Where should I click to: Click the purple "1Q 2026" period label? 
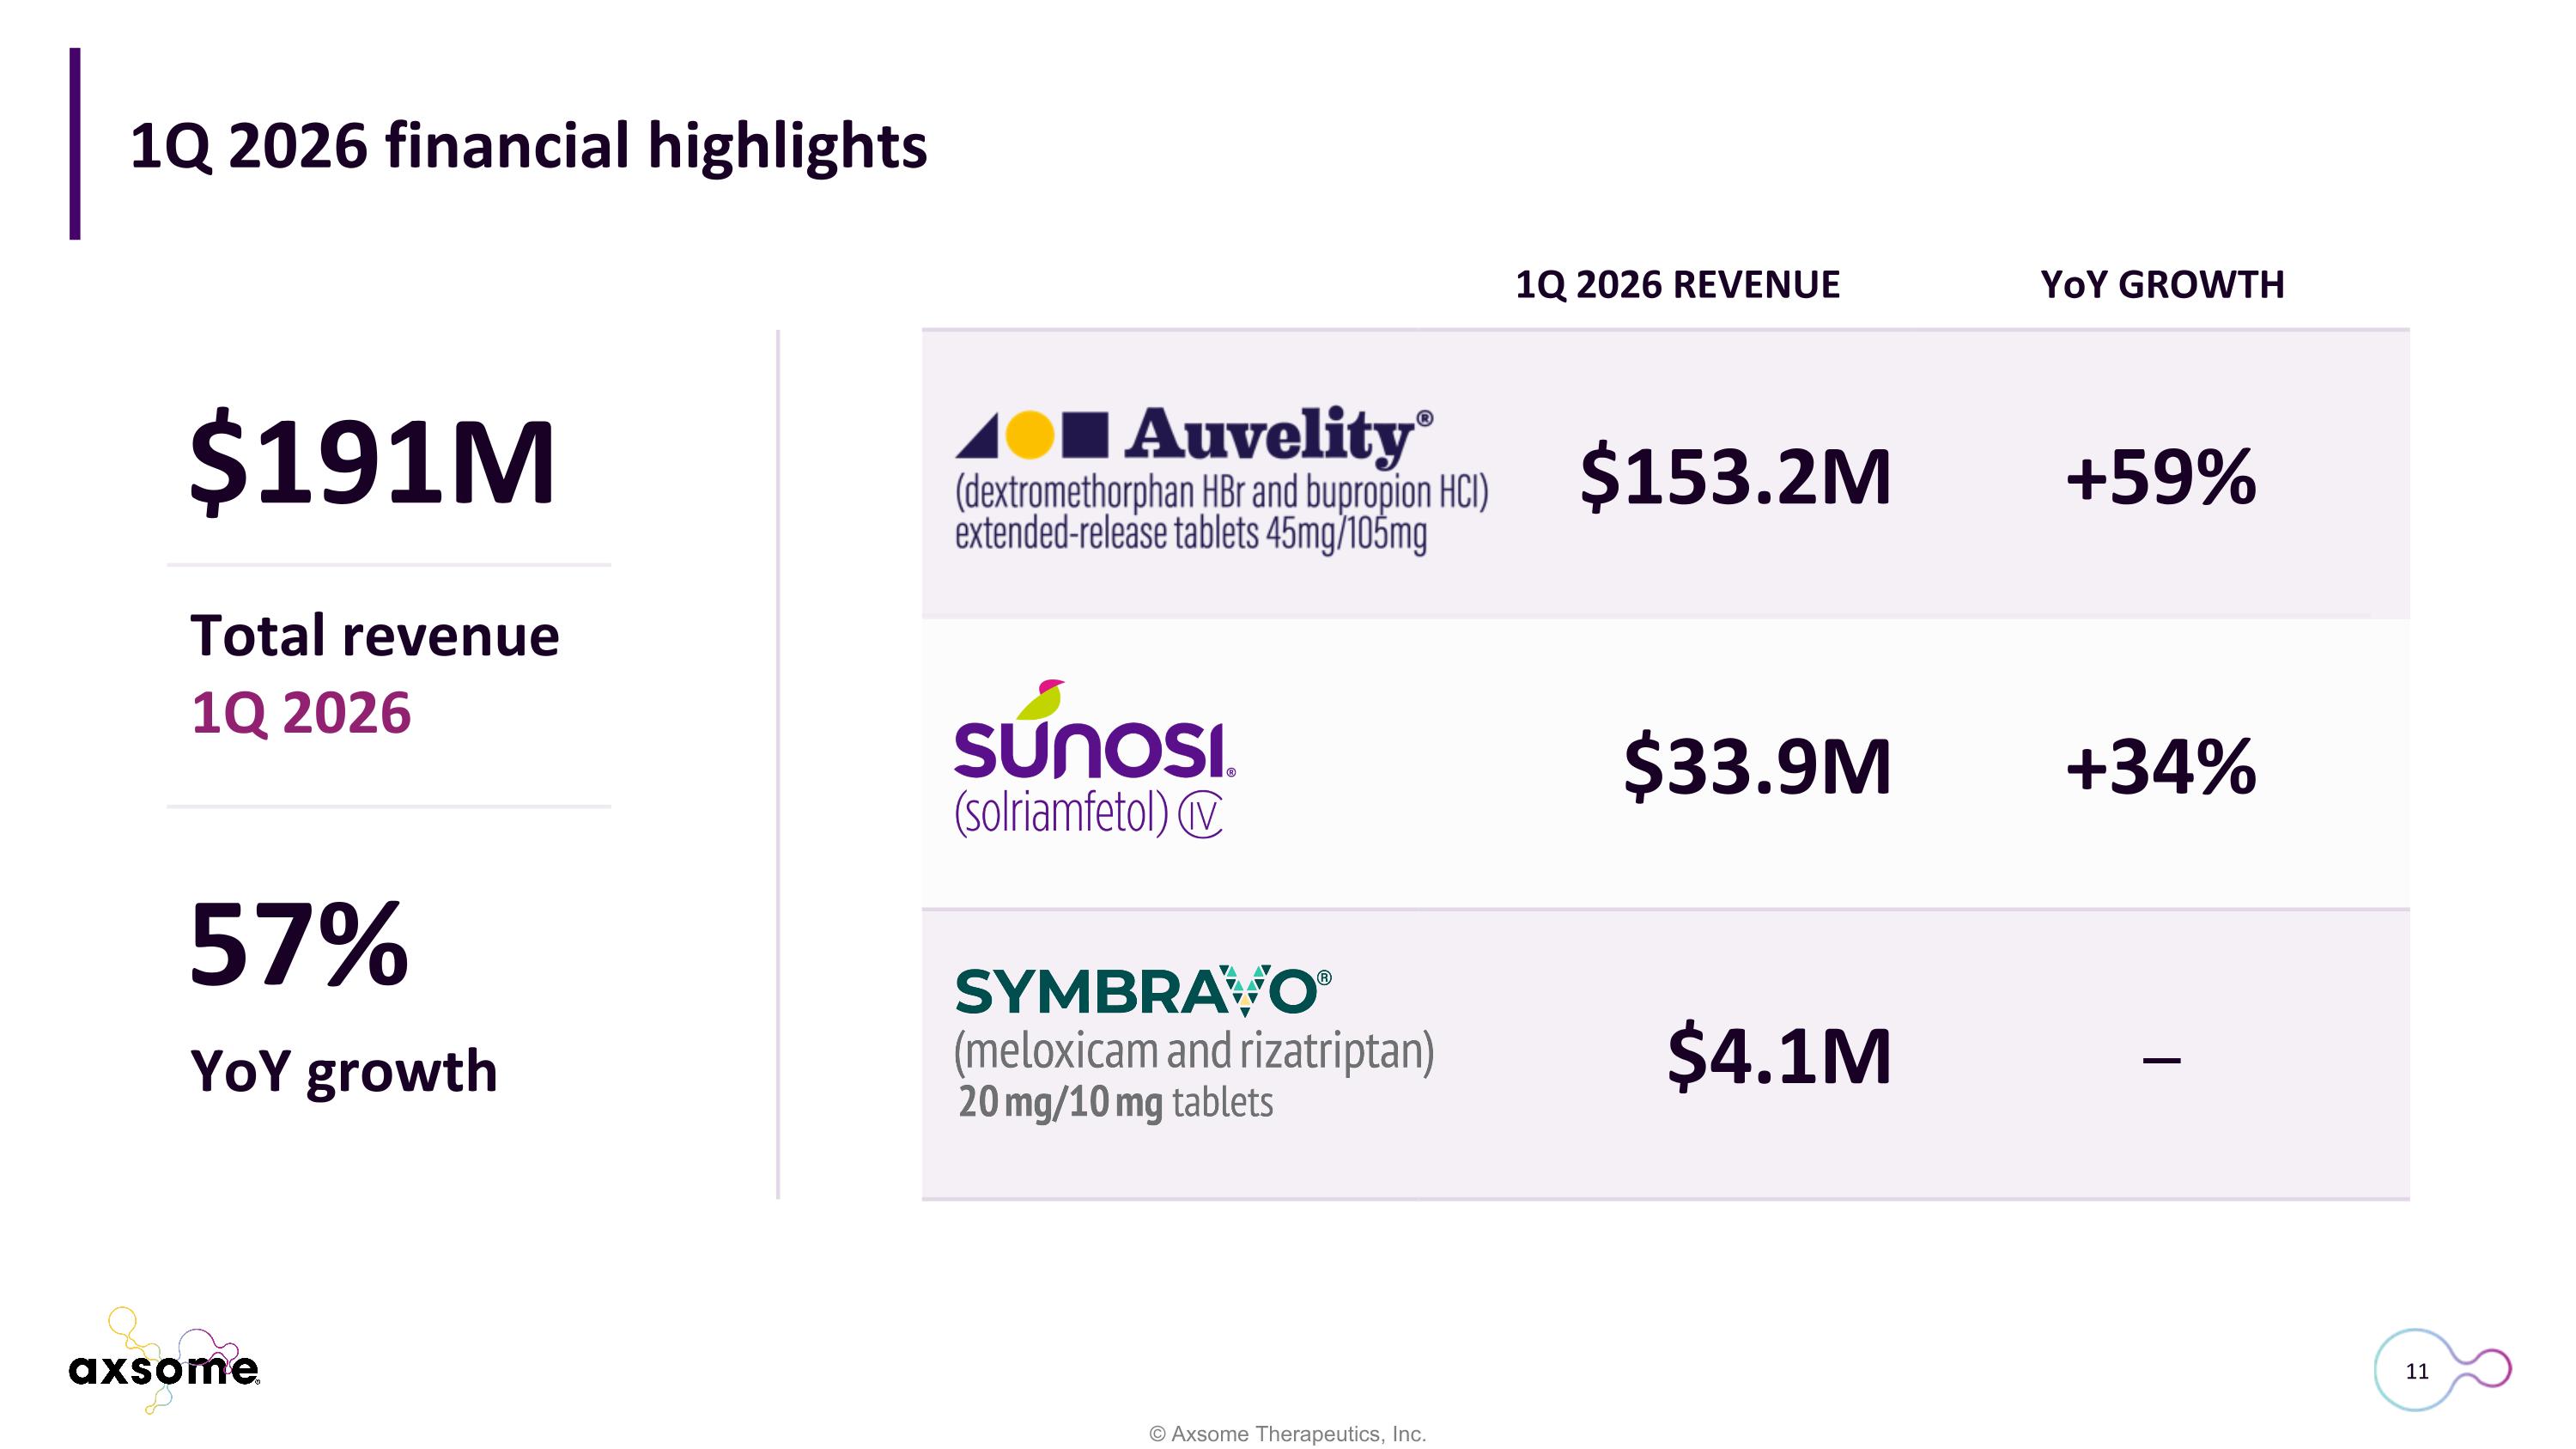click(301, 713)
